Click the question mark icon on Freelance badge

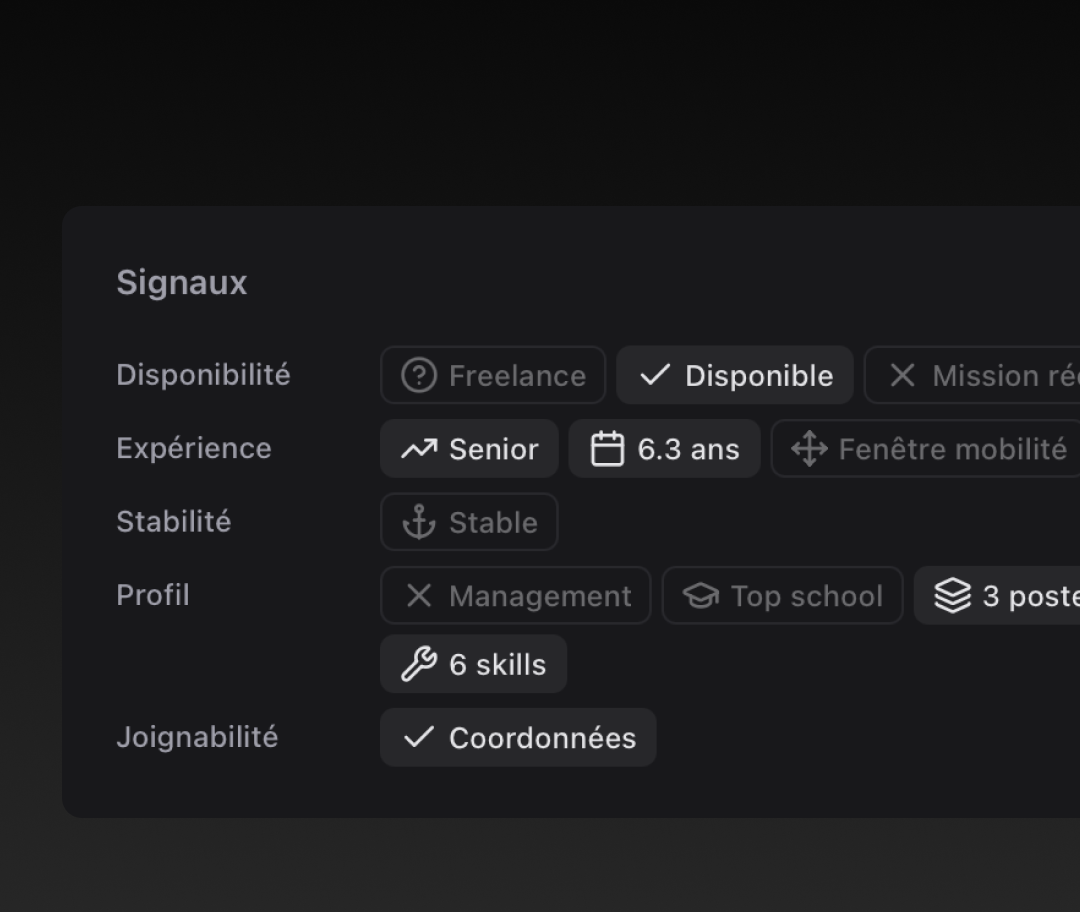pyautogui.click(x=418, y=375)
